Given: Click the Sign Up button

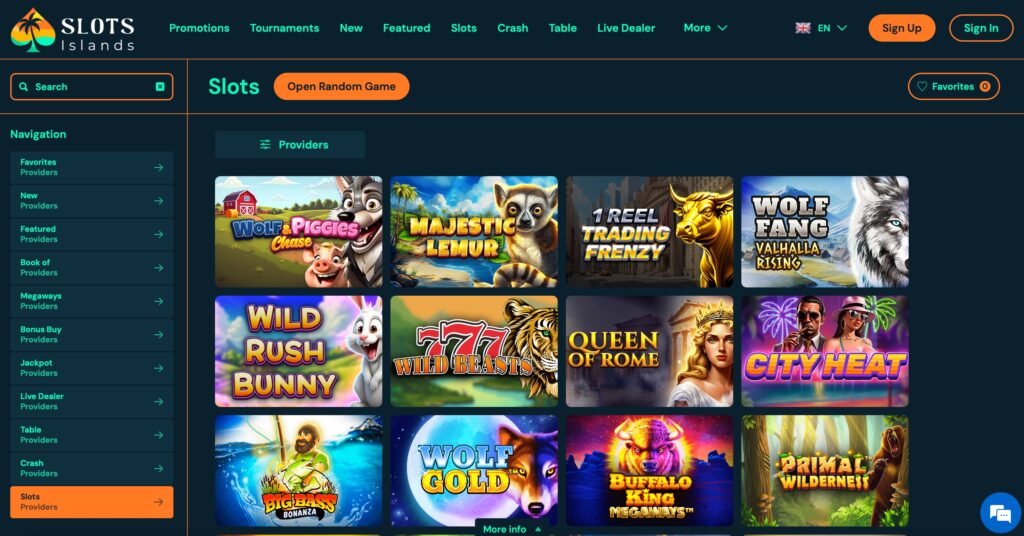Looking at the screenshot, I should (x=901, y=28).
